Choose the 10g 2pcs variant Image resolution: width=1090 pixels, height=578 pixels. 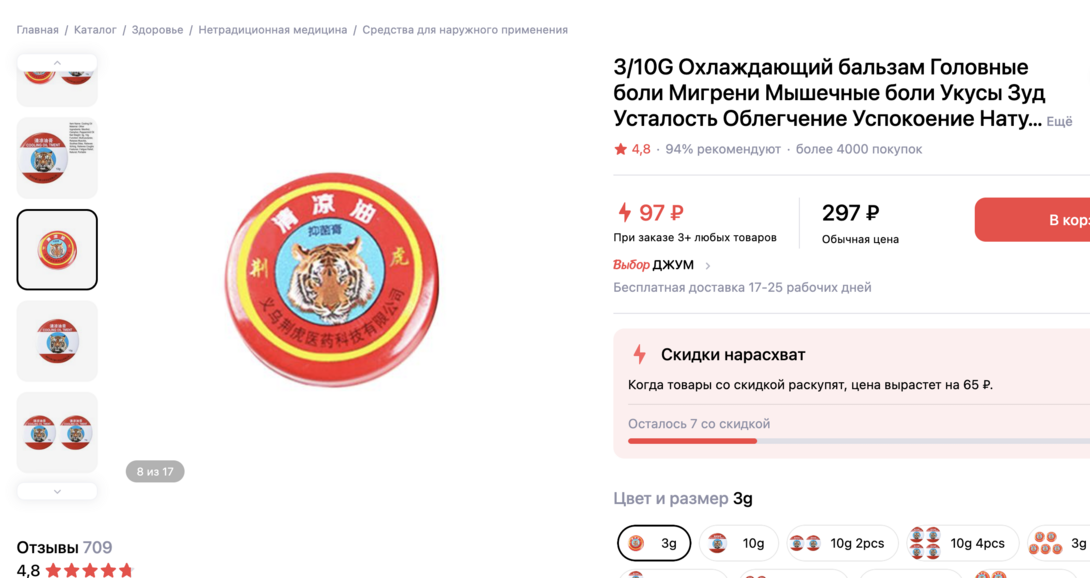coord(842,543)
